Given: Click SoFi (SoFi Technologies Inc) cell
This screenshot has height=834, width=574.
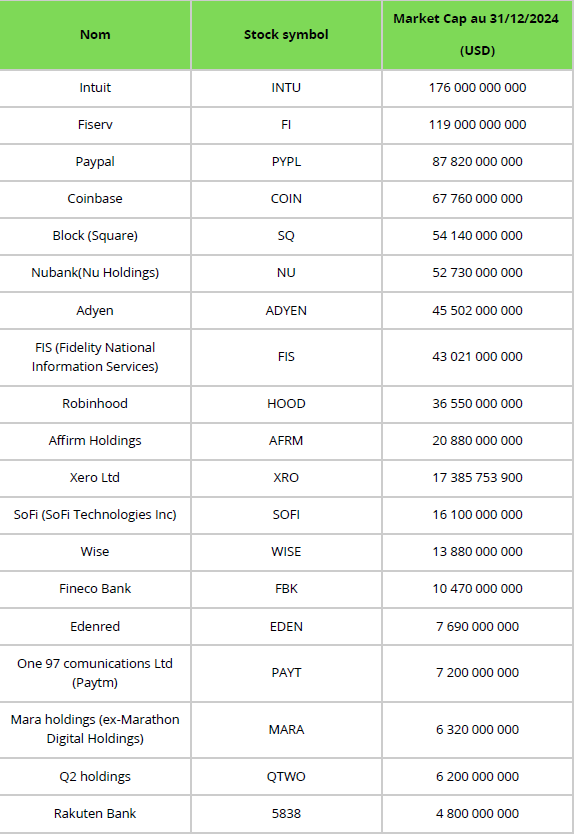Looking at the screenshot, I should pyautogui.click(x=95, y=515).
